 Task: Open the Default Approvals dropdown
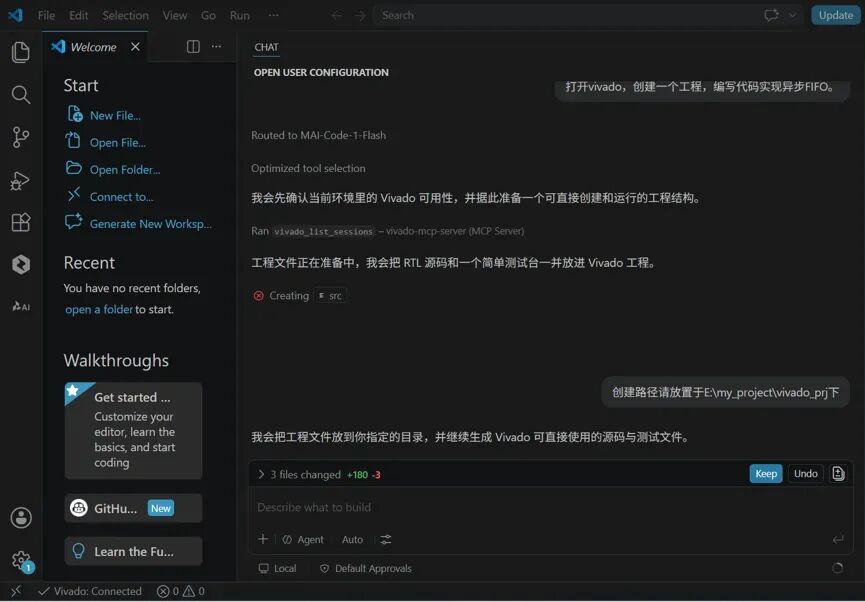coord(366,568)
